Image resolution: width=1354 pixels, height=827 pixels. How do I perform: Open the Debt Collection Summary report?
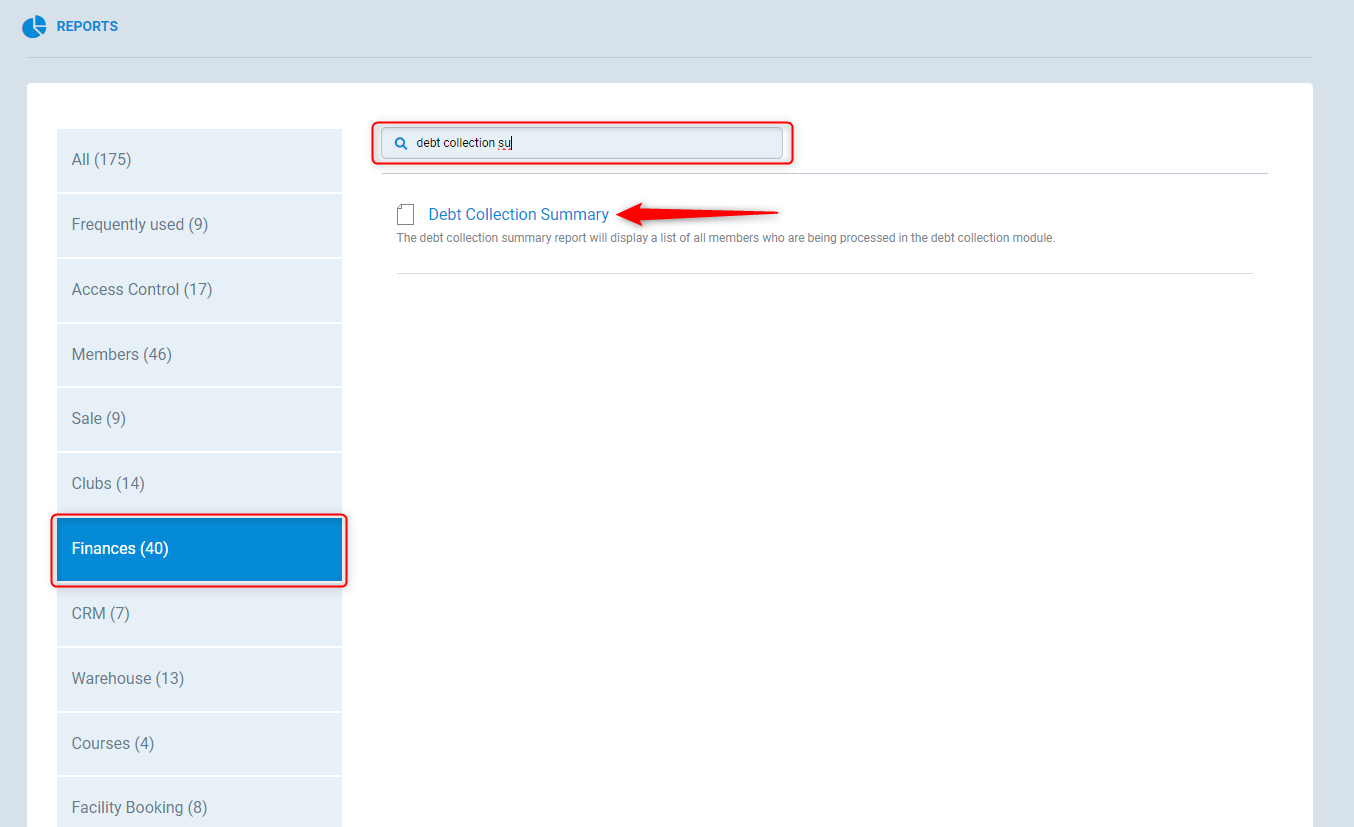(x=518, y=214)
